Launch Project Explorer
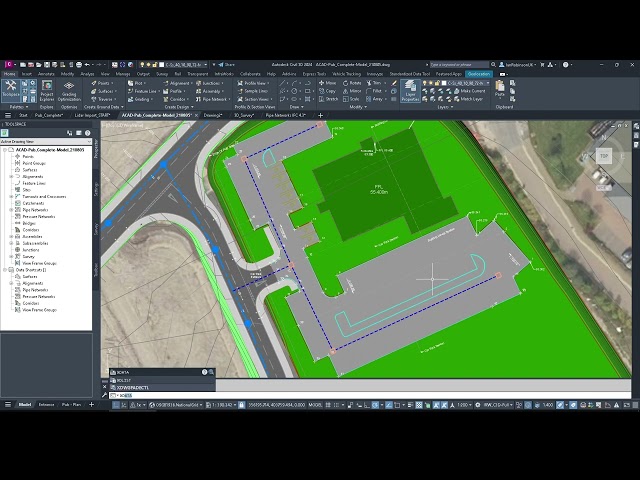Screen dimensions: 640x480 point(47,90)
